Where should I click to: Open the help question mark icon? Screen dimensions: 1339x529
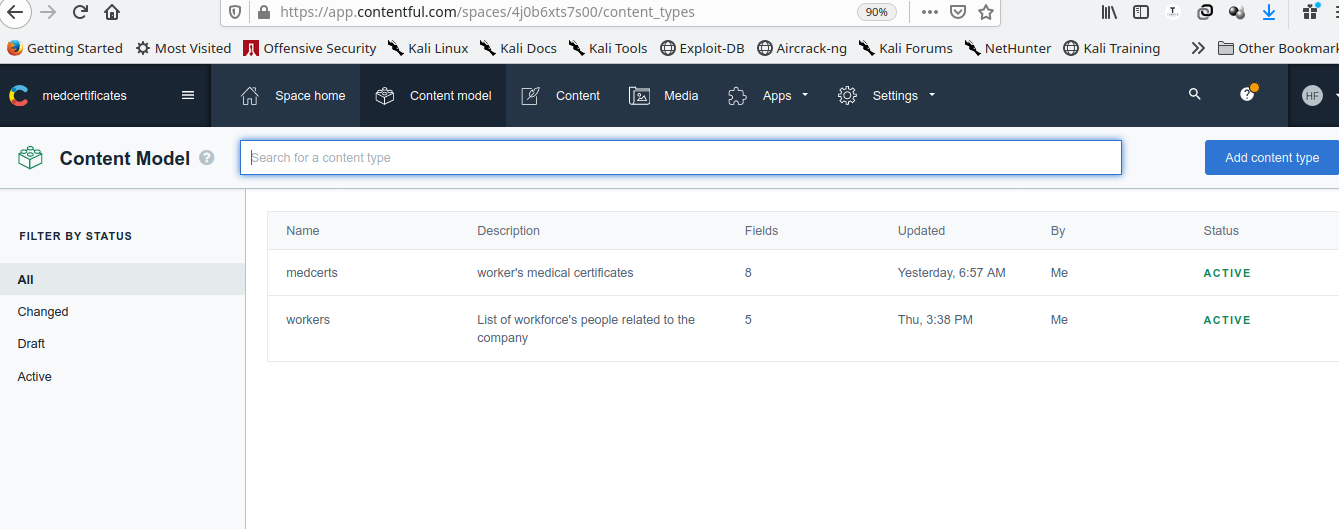(1247, 94)
